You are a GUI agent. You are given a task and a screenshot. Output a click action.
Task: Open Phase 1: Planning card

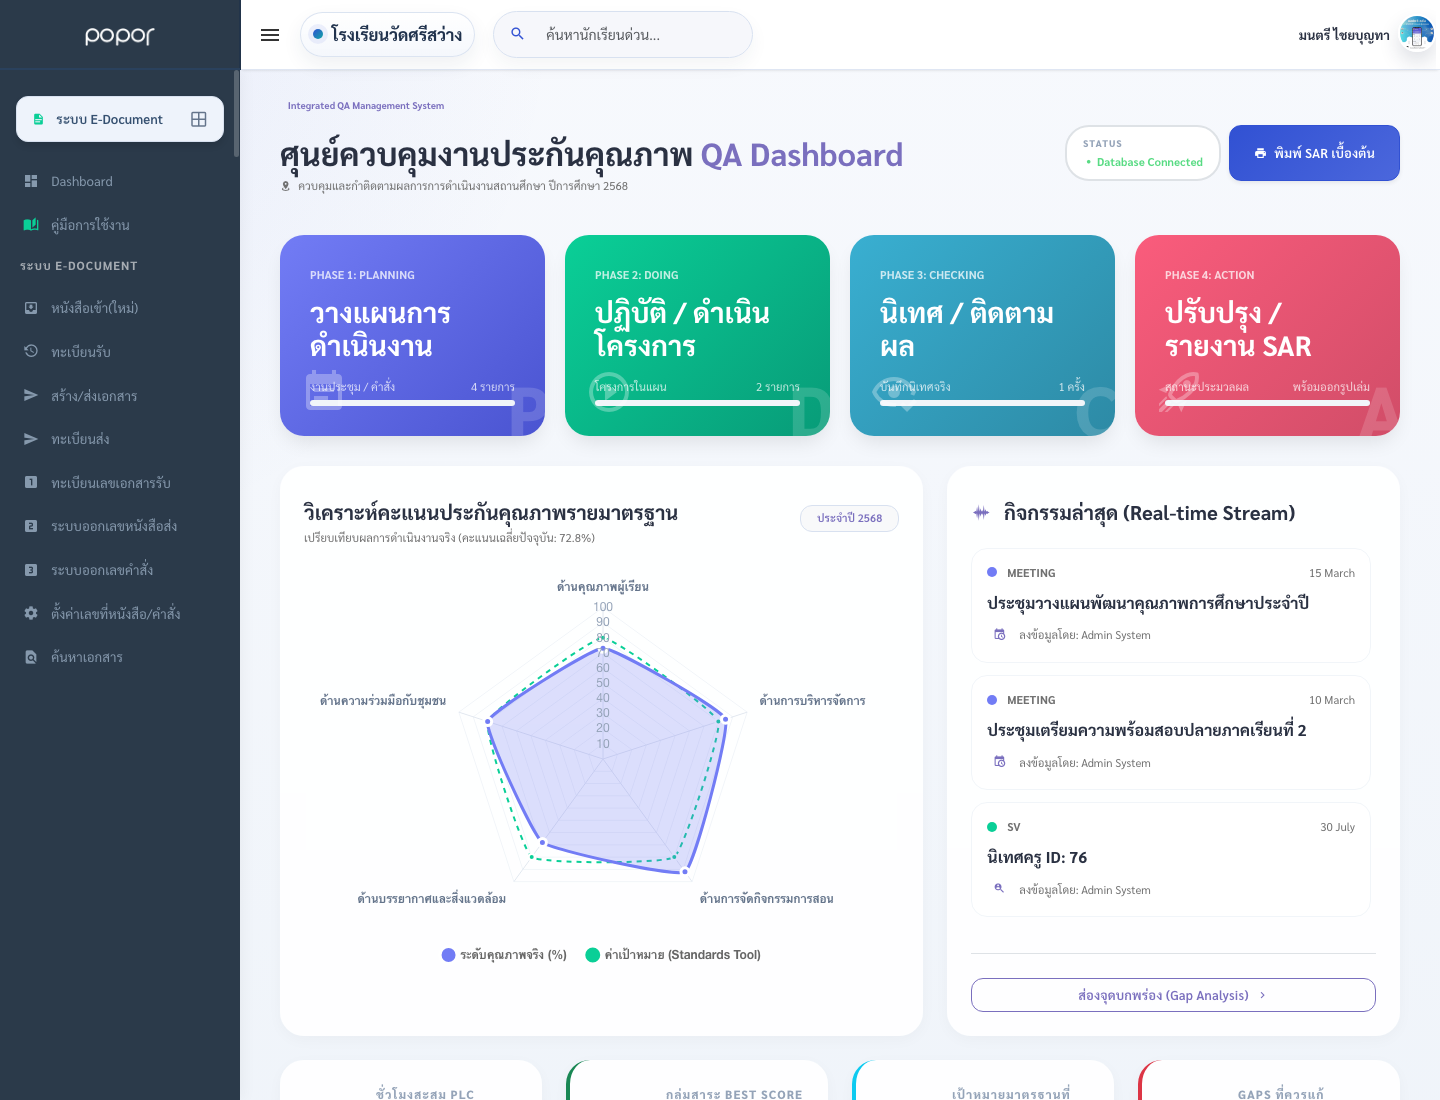tap(412, 335)
